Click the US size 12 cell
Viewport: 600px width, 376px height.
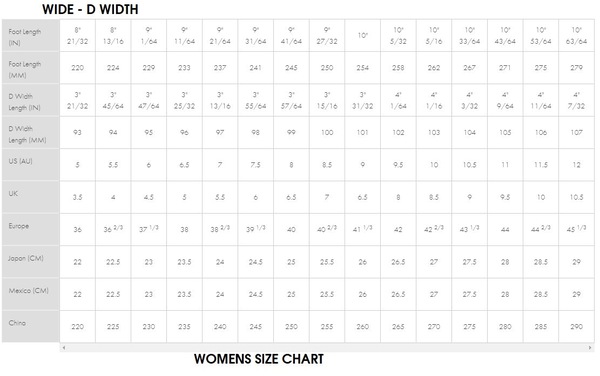pos(576,165)
